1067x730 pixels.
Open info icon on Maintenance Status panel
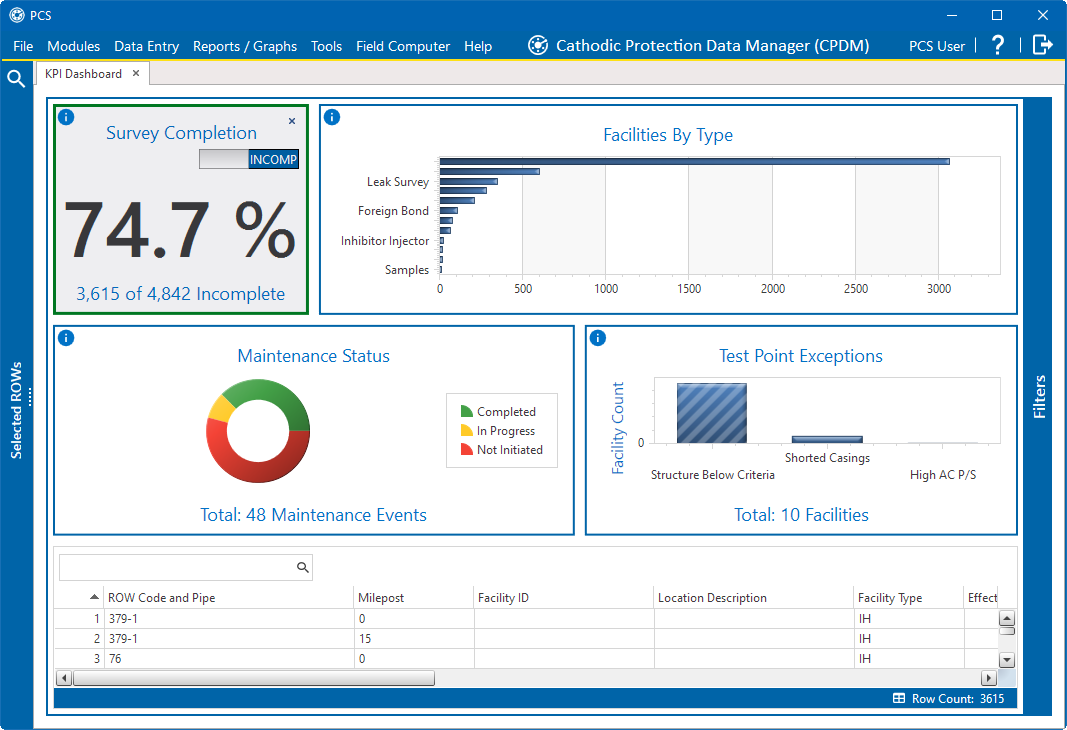coord(66,338)
